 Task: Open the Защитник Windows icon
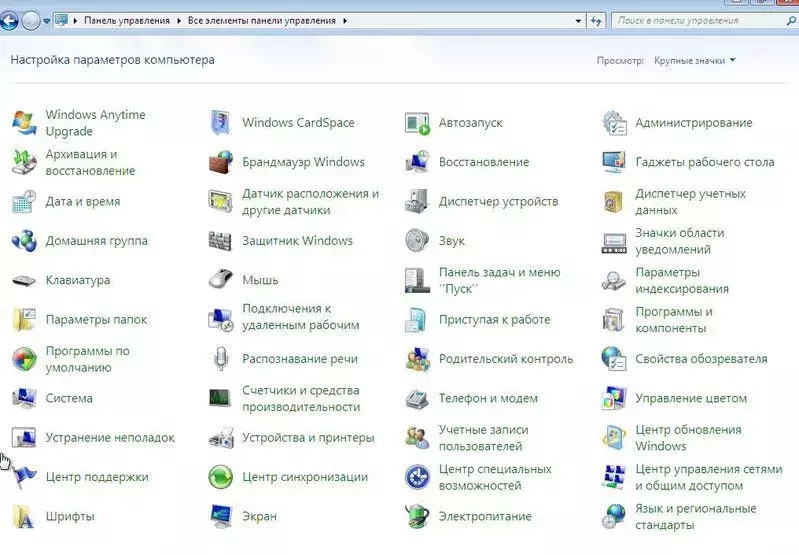point(221,241)
